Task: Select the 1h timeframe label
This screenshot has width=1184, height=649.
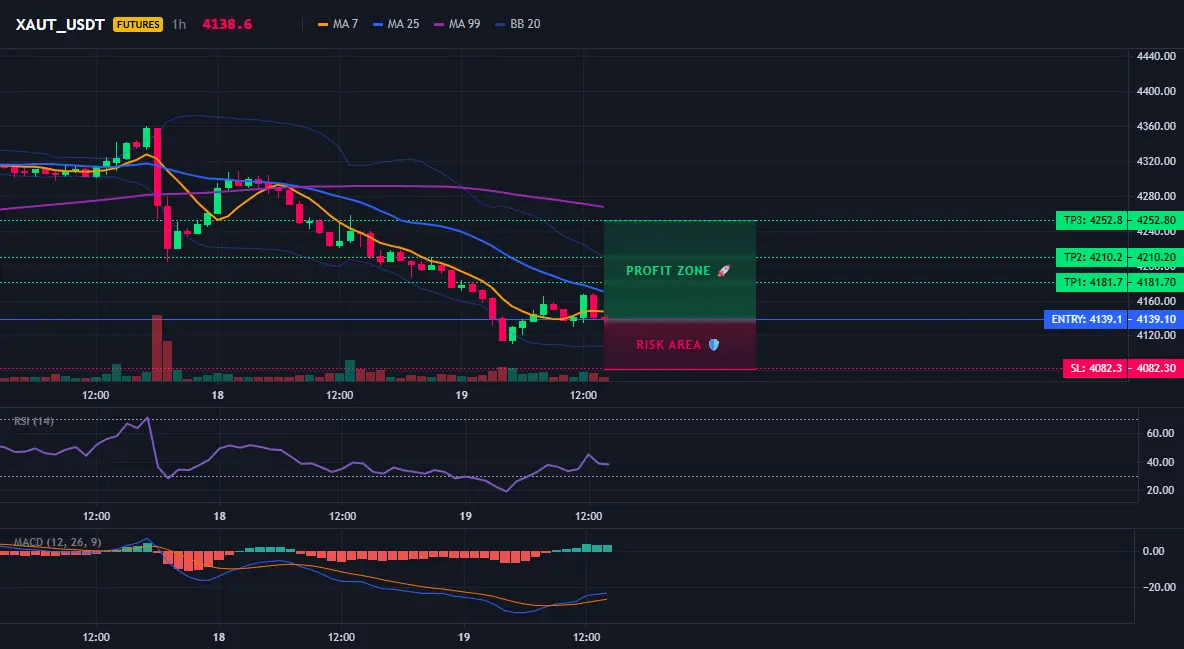Action: coord(179,24)
